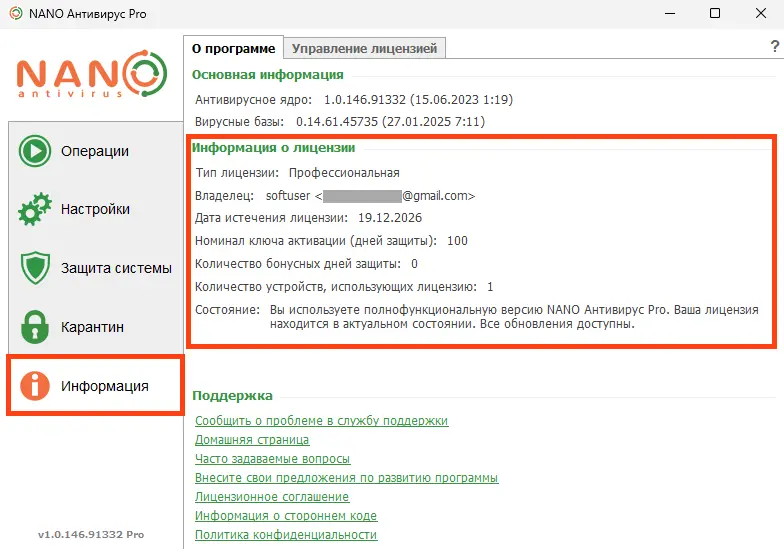Click the Поддержка heading

tap(232, 396)
